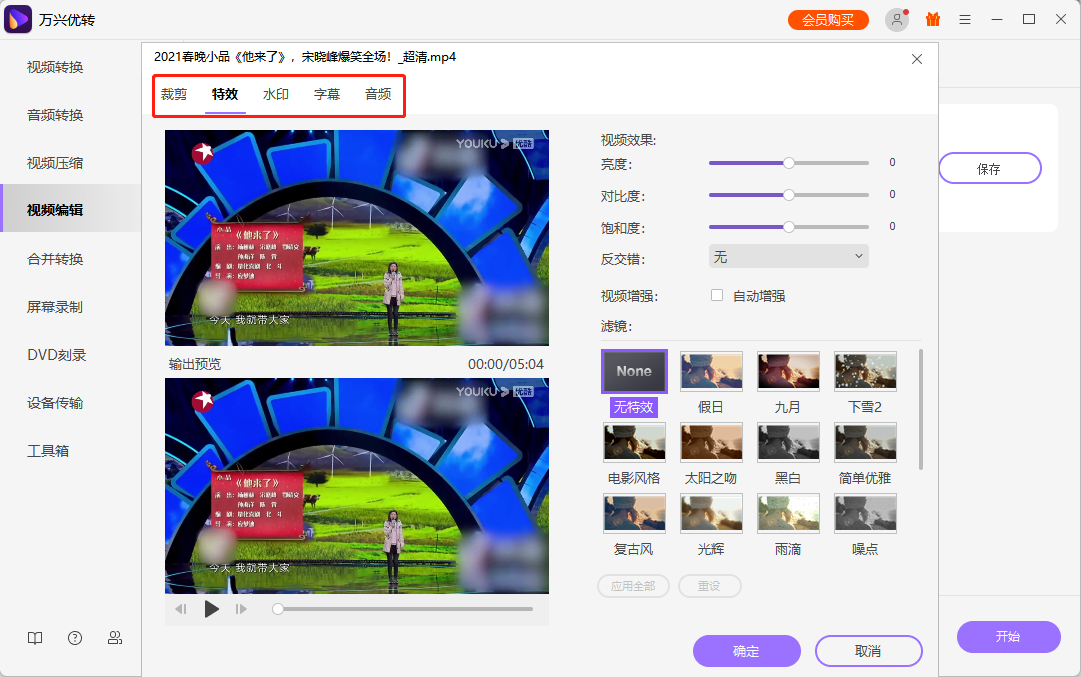Open the user guide book icon
This screenshot has height=677, width=1081.
(35, 638)
